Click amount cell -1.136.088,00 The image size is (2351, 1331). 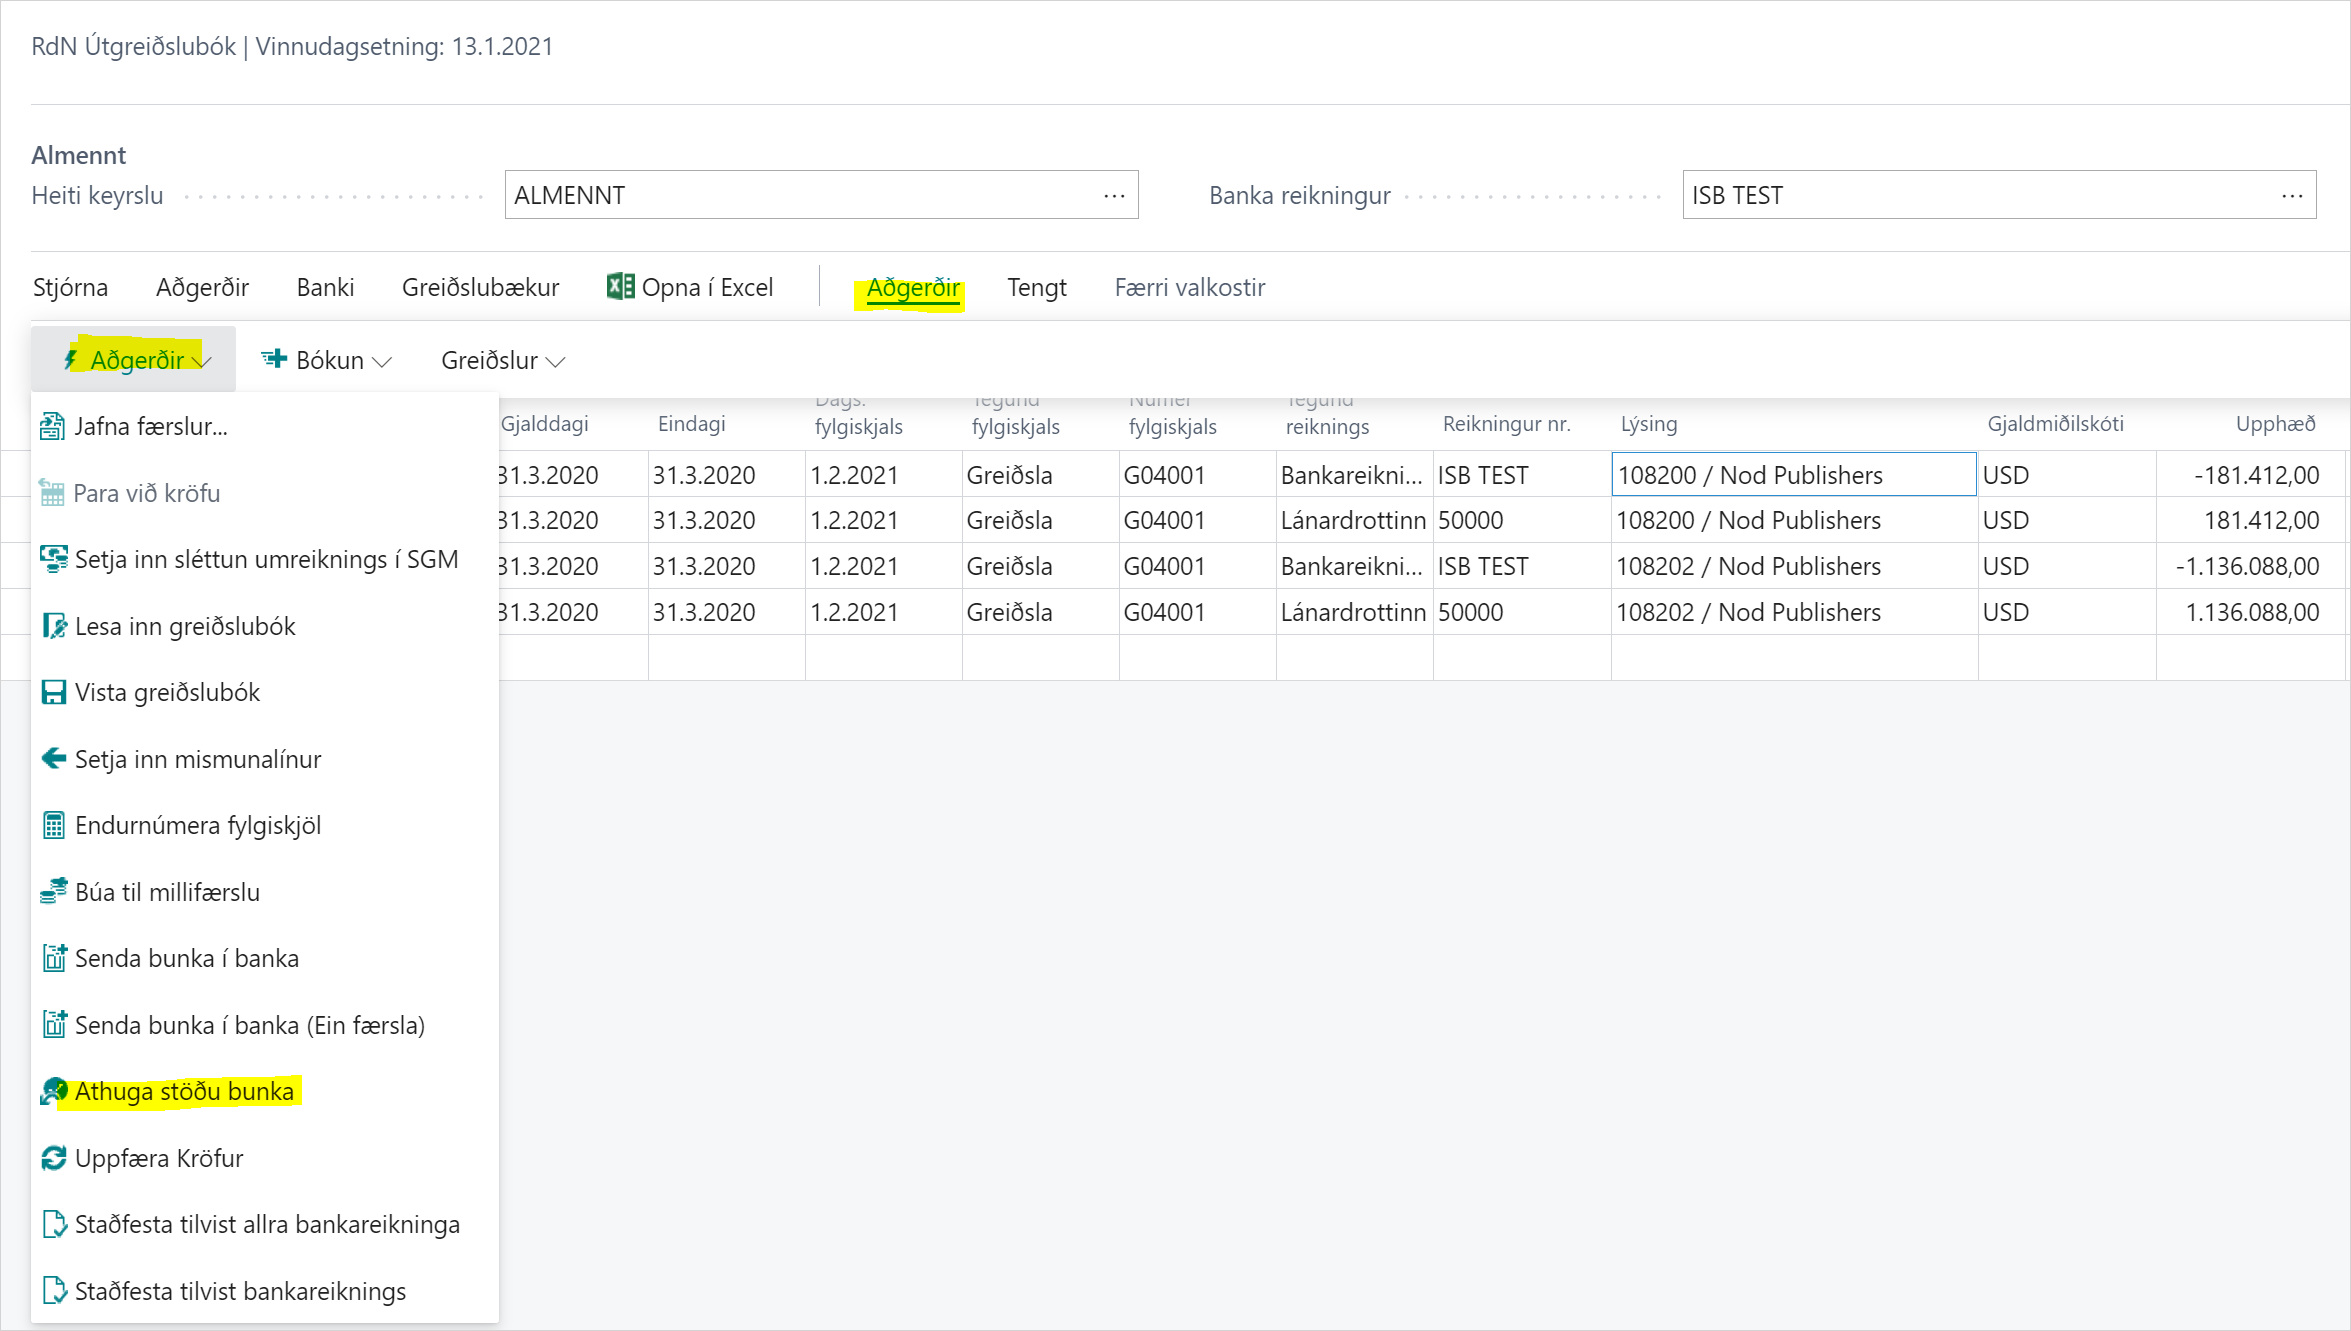click(2252, 566)
